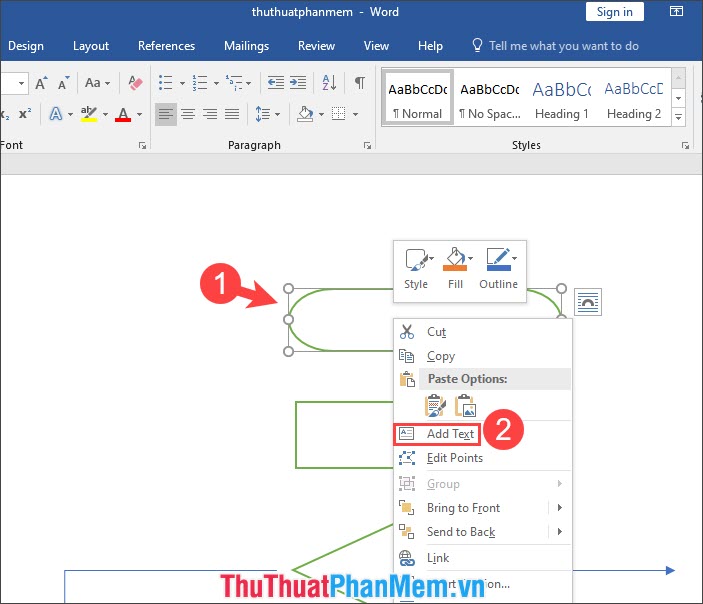Screen dimensions: 703x604
Task: Click the Cut scissors icon in context menu
Action: pos(407,332)
